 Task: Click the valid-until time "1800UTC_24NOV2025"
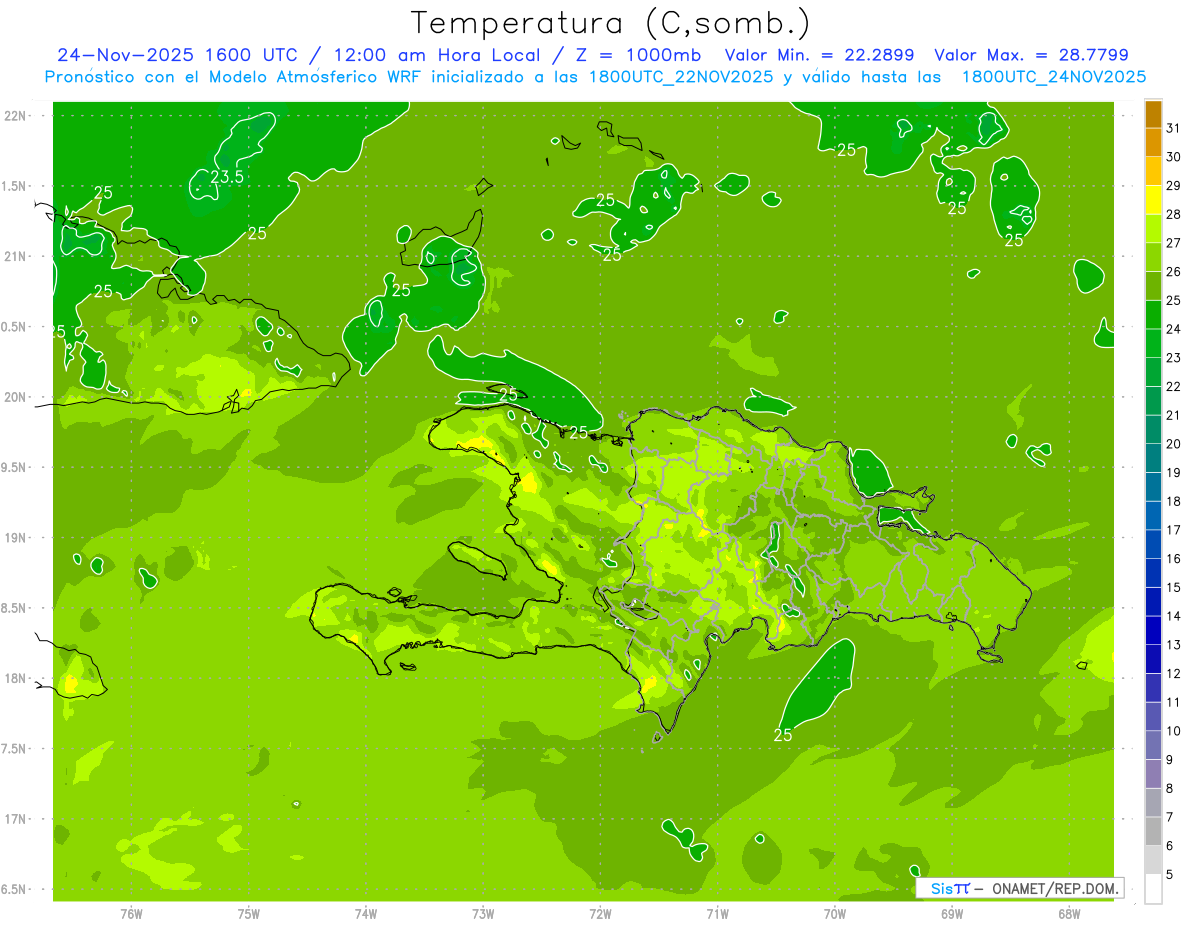coord(1053,77)
